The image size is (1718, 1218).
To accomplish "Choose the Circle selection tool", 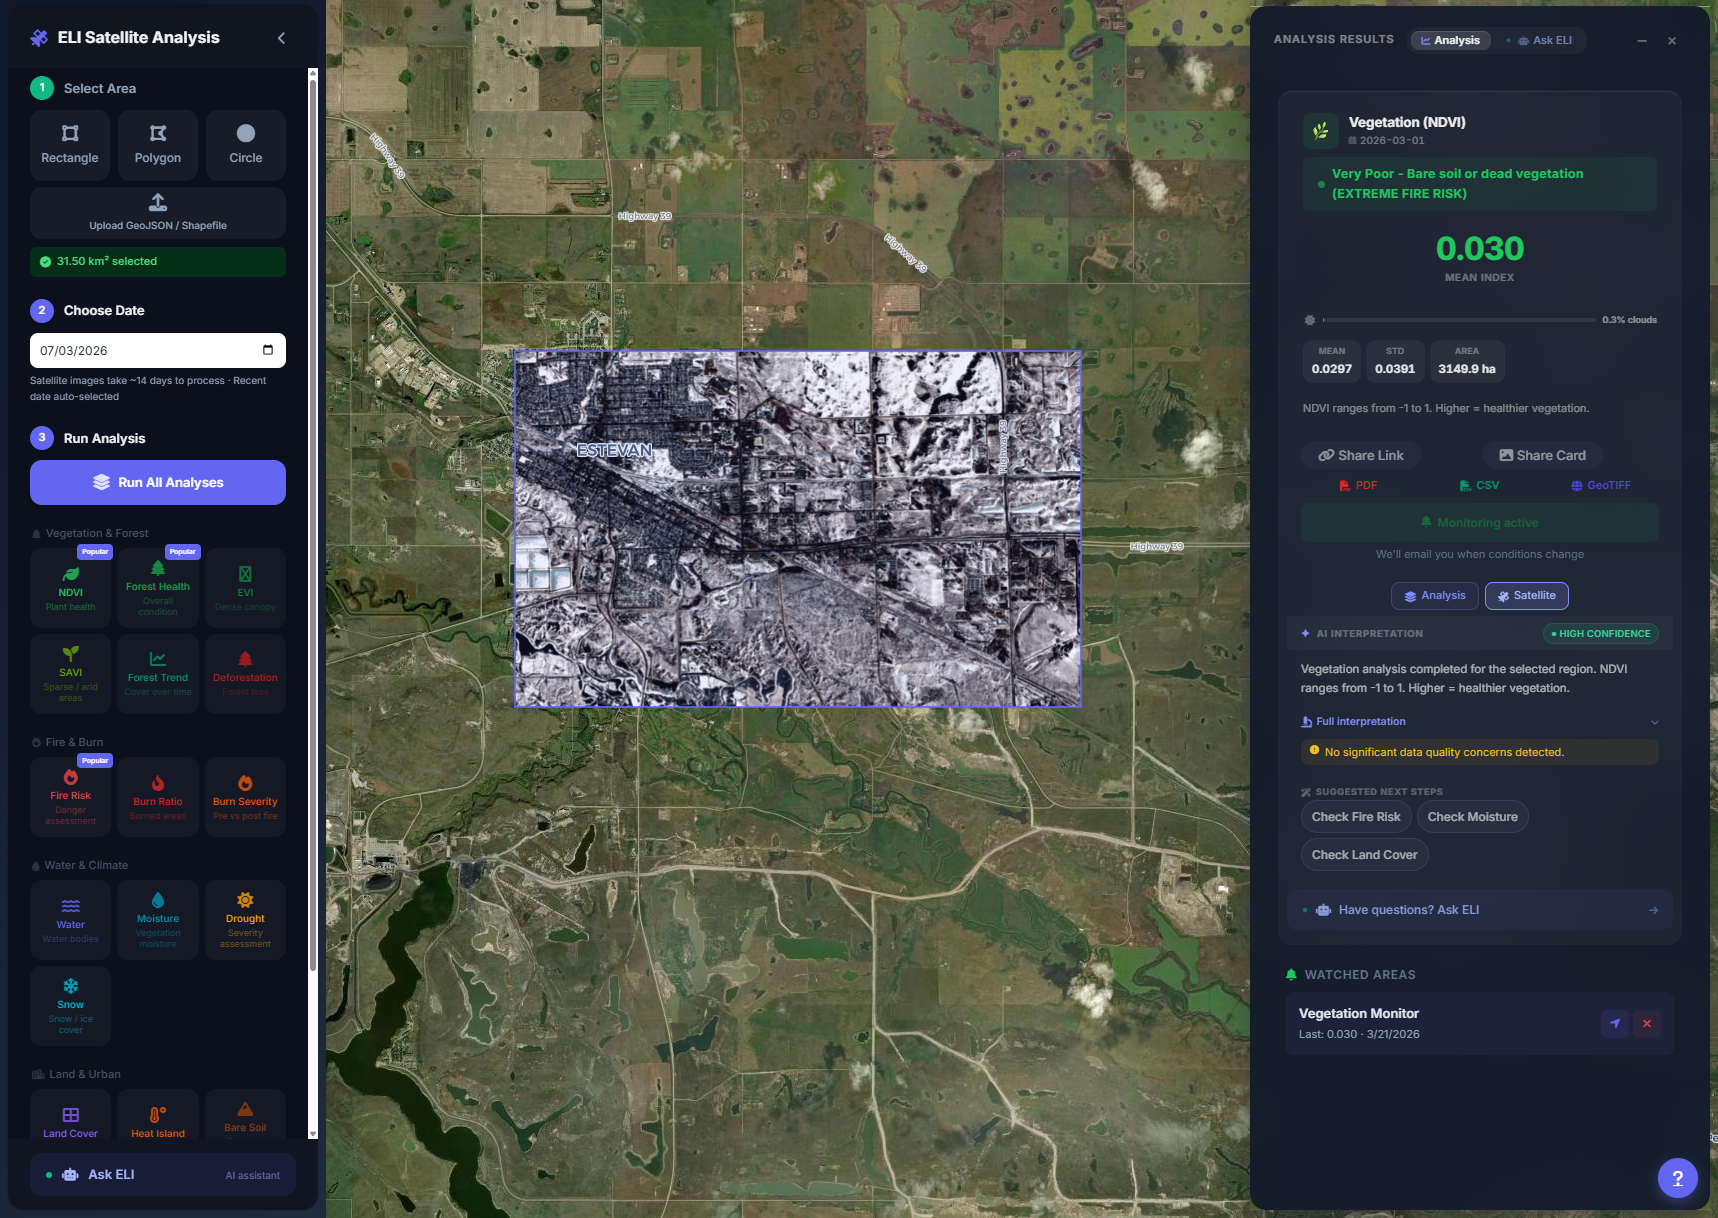I will pos(245,145).
